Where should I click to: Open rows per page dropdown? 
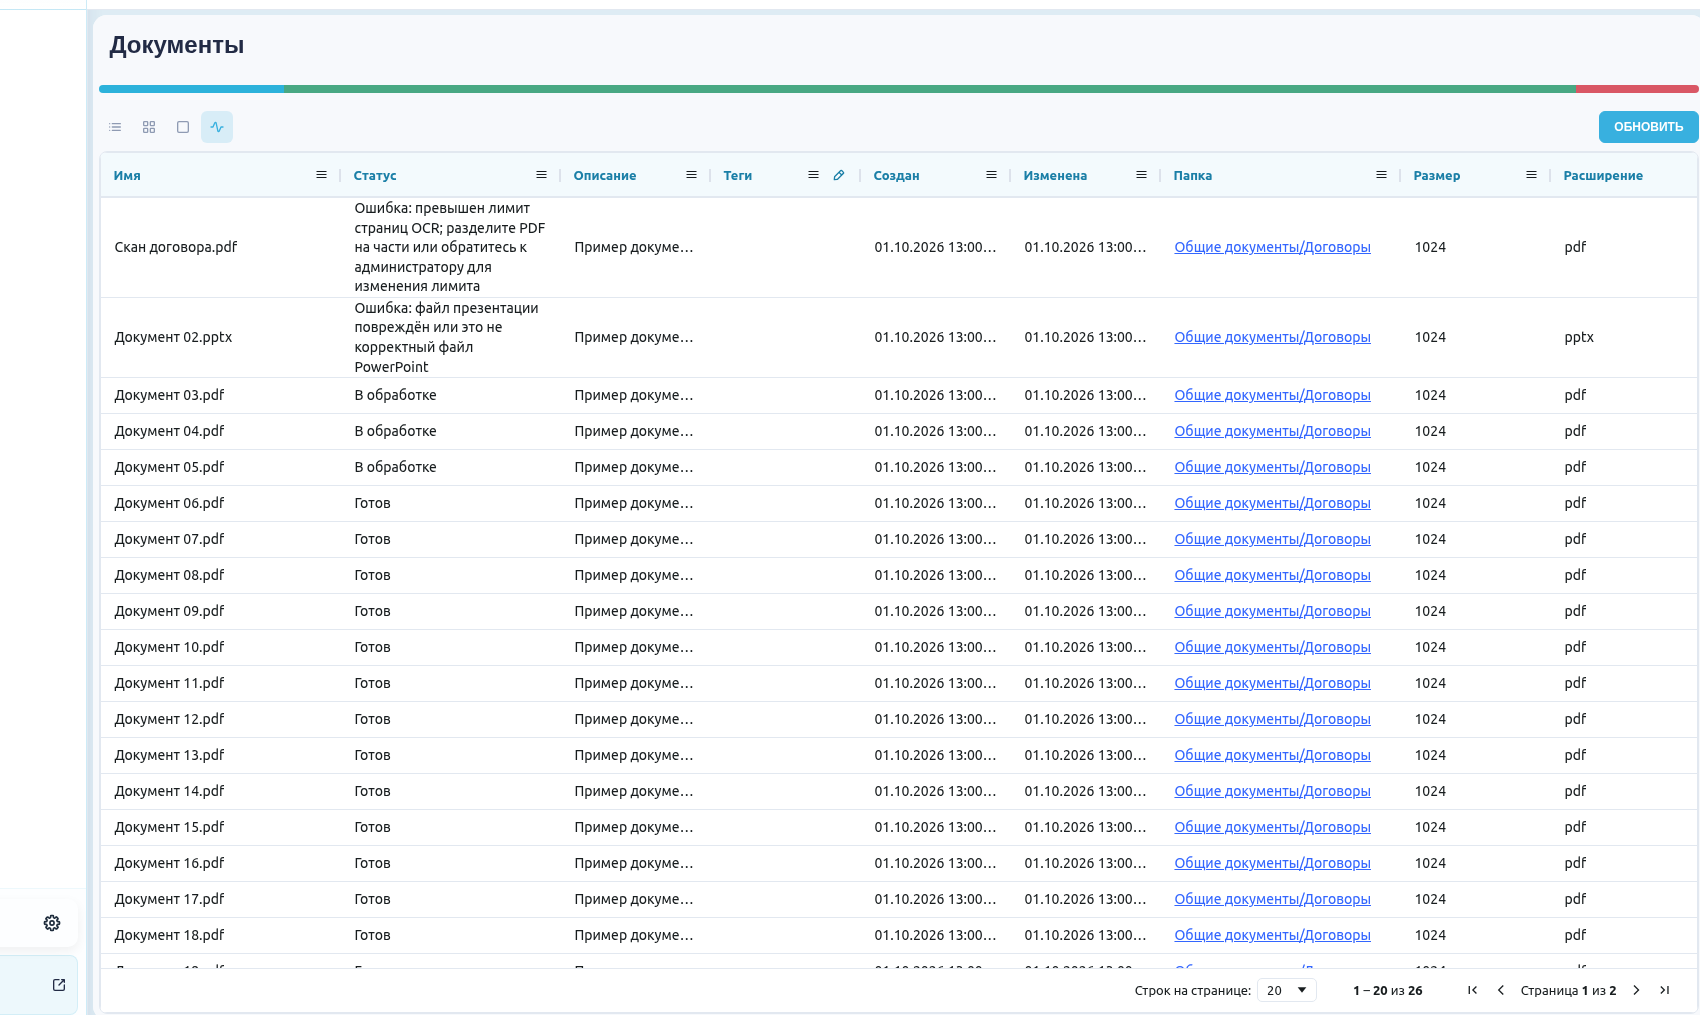(1287, 990)
